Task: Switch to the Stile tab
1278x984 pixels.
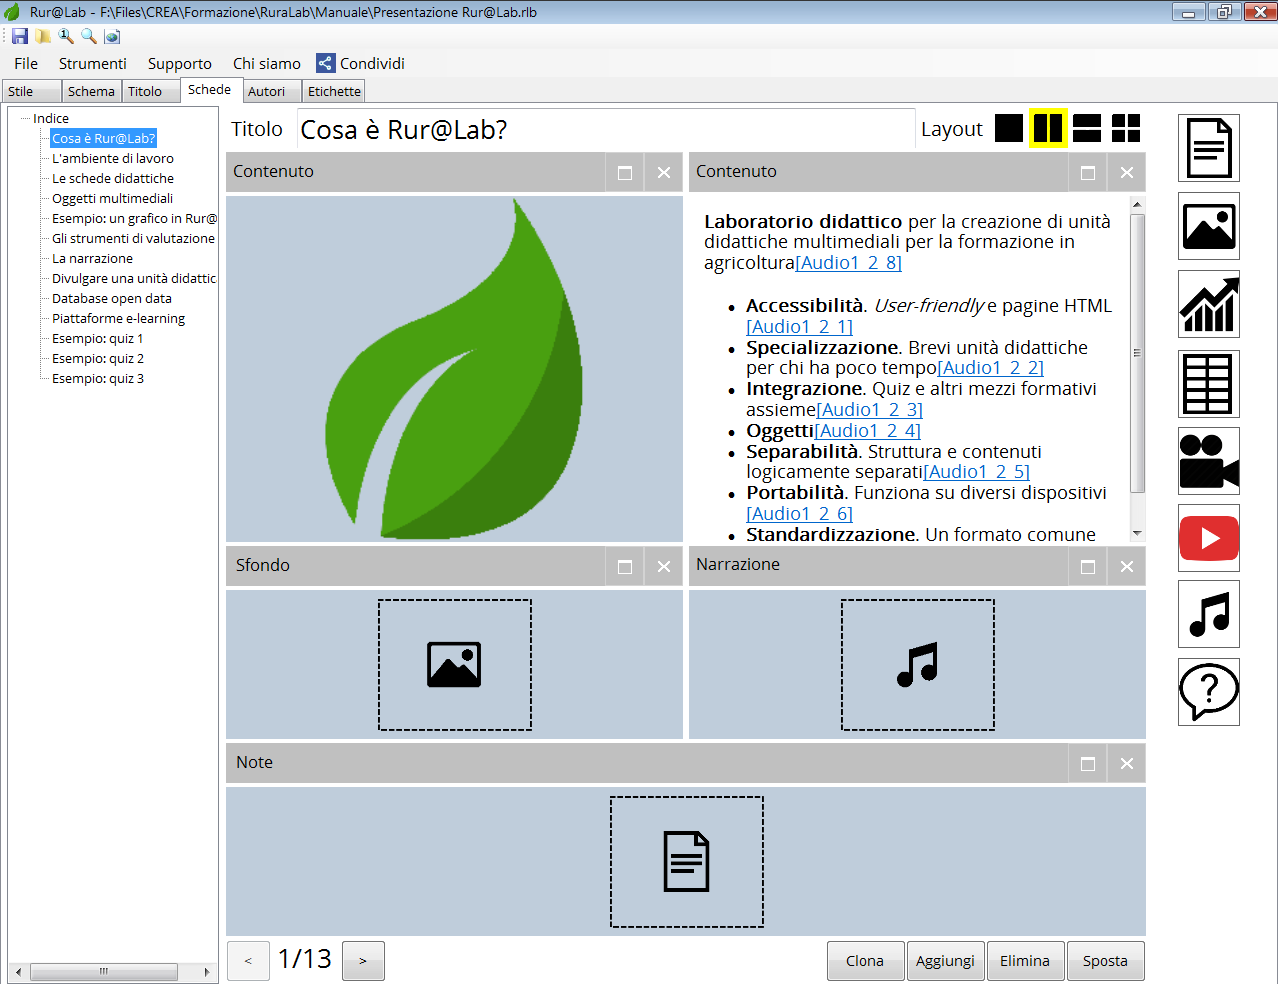Action: (x=32, y=91)
